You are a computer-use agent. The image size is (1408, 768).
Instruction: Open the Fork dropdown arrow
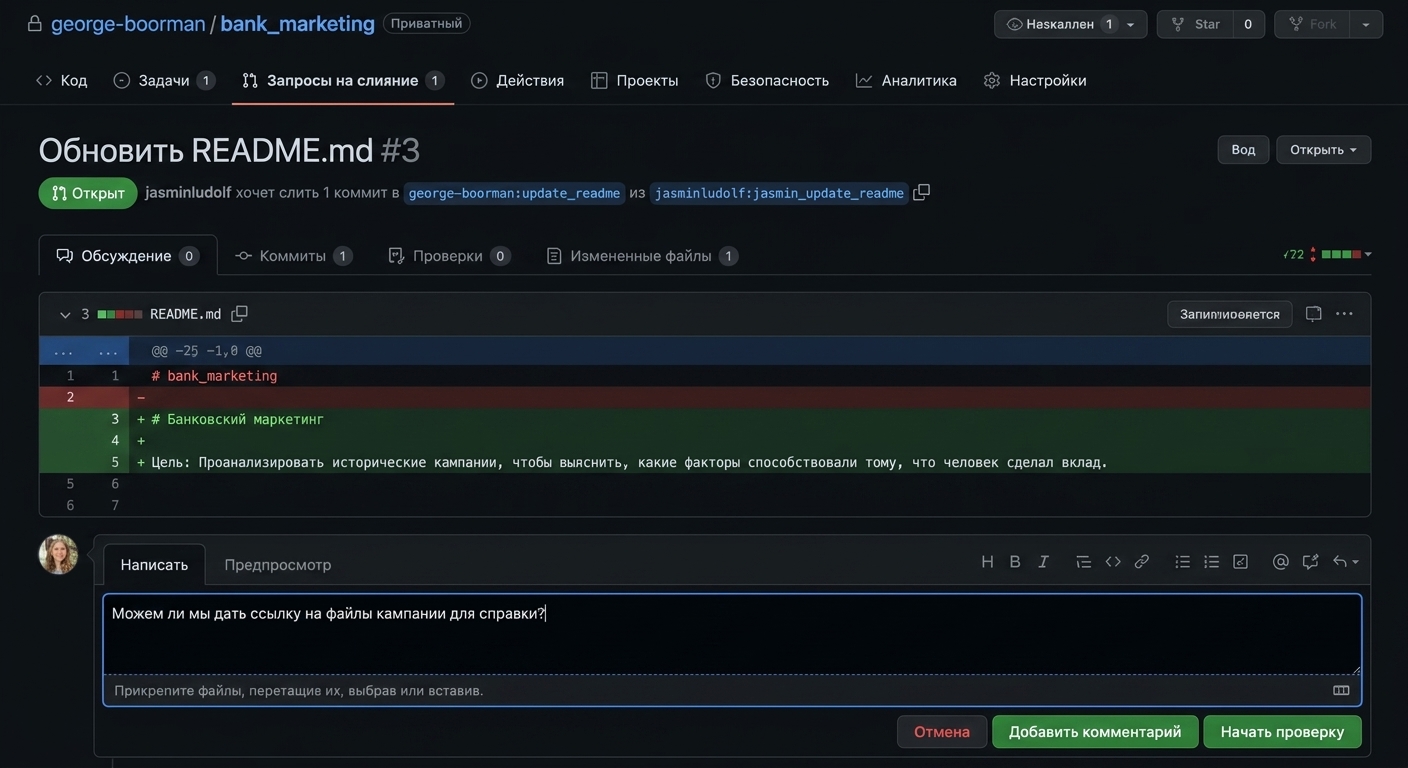1366,24
